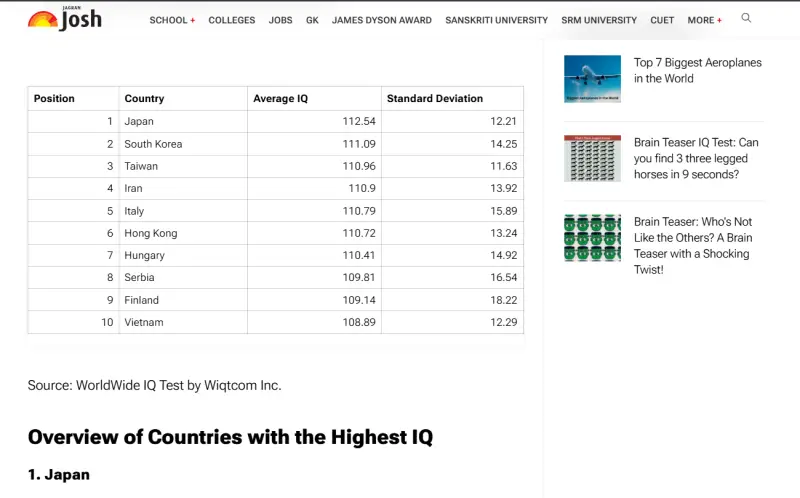800x498 pixels.
Task: Open the COLLEGES menu item
Action: pyautogui.click(x=231, y=20)
